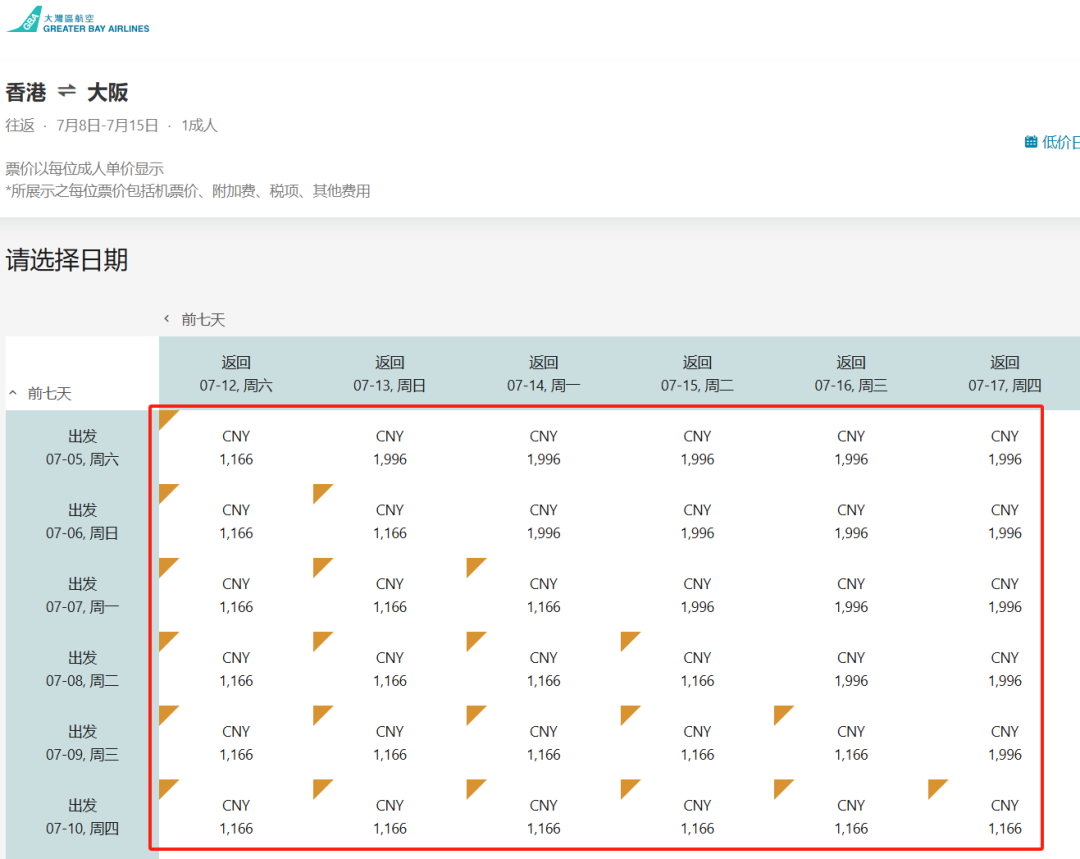Choose fare depart 07-09 return 07-14
The height and width of the screenshot is (859, 1080).
point(543,743)
